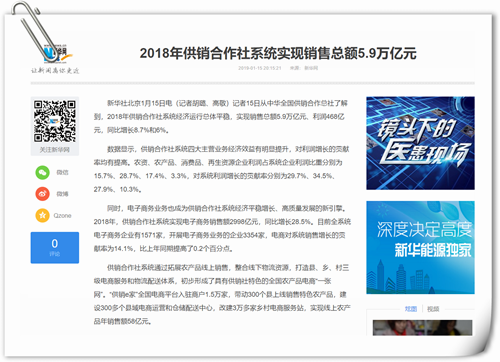Click the Weibo share icon
The height and width of the screenshot is (362, 500).
tap(43, 194)
